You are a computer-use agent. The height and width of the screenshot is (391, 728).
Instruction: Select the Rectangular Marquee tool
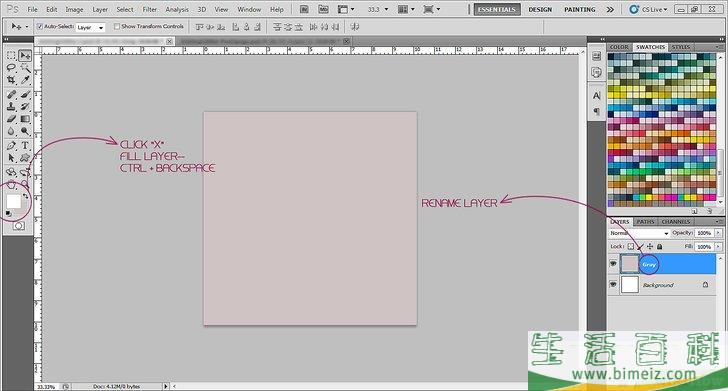tap(11, 55)
